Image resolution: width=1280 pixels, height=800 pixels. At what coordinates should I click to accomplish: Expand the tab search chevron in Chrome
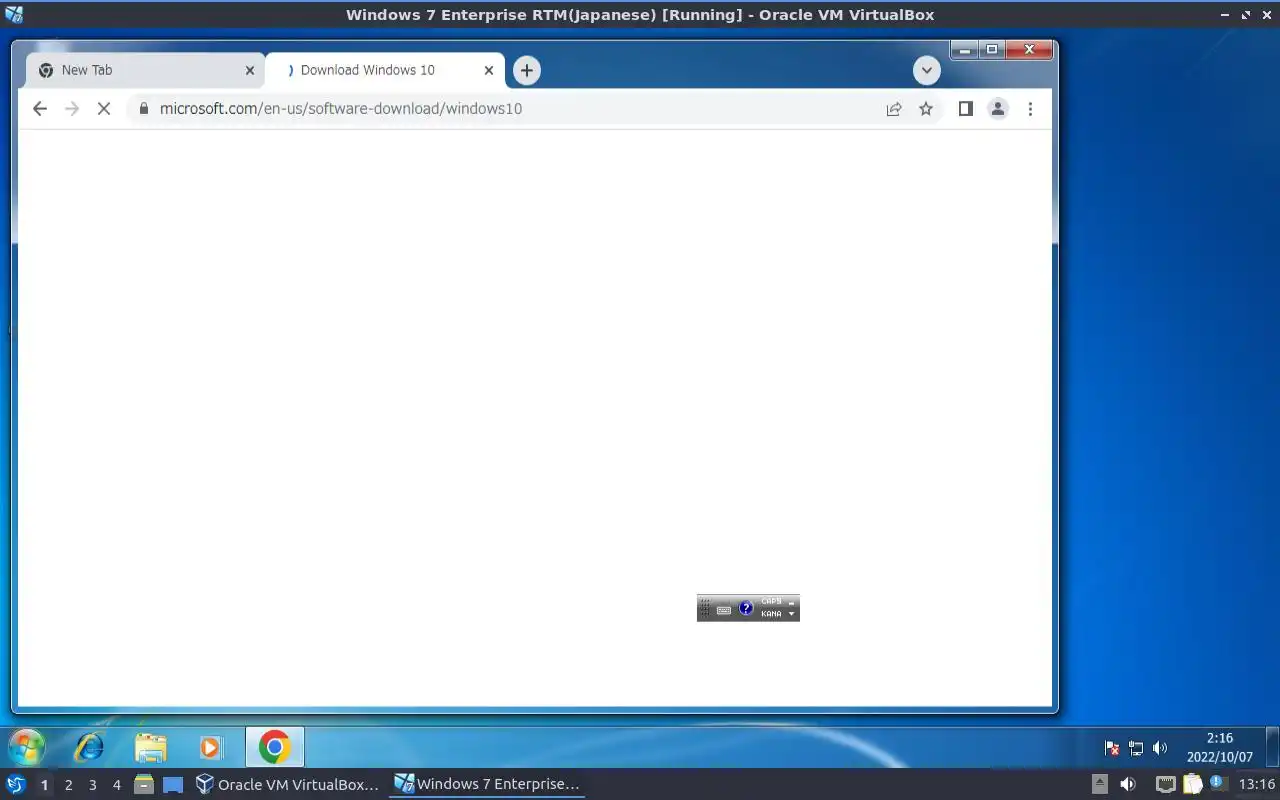click(927, 71)
